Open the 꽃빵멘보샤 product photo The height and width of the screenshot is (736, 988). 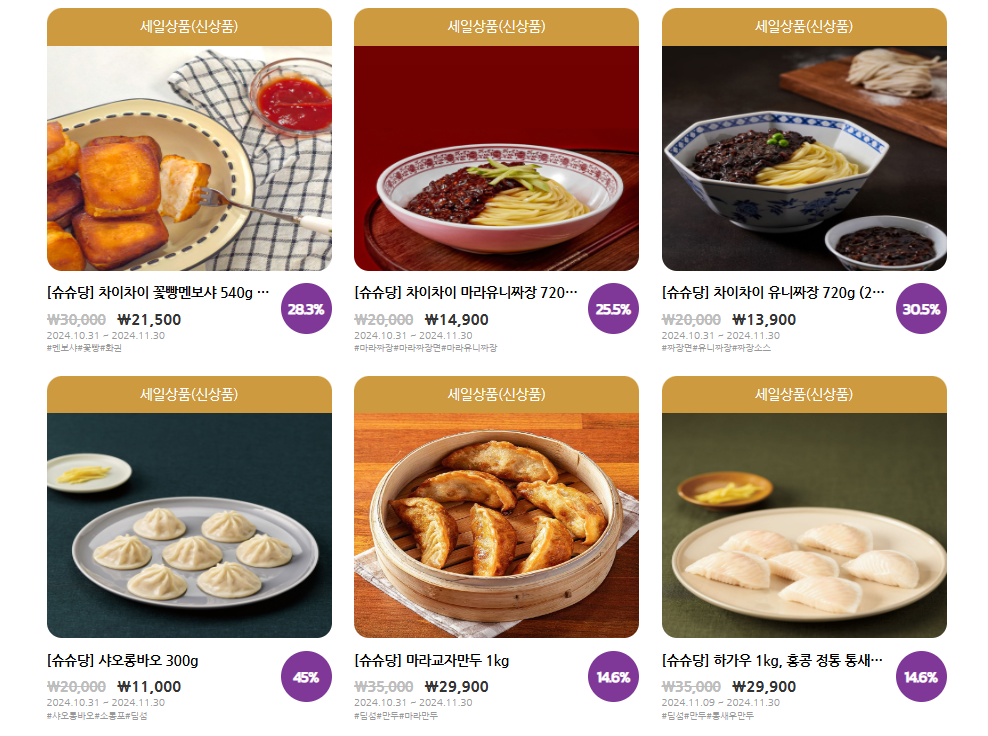tap(189, 158)
